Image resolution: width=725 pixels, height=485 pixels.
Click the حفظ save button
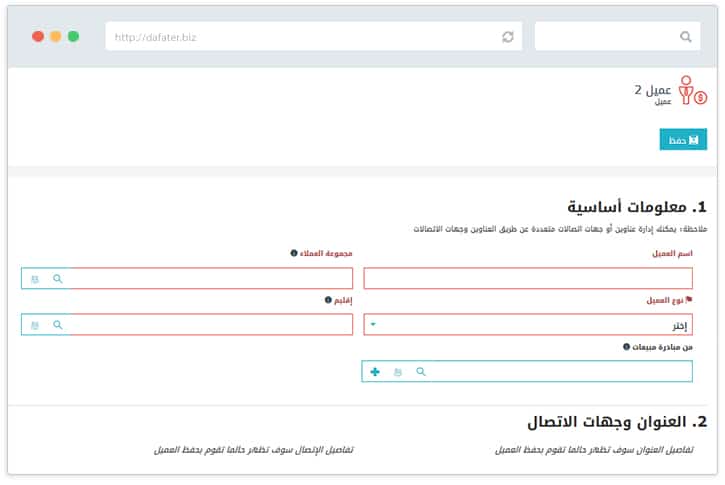683,140
